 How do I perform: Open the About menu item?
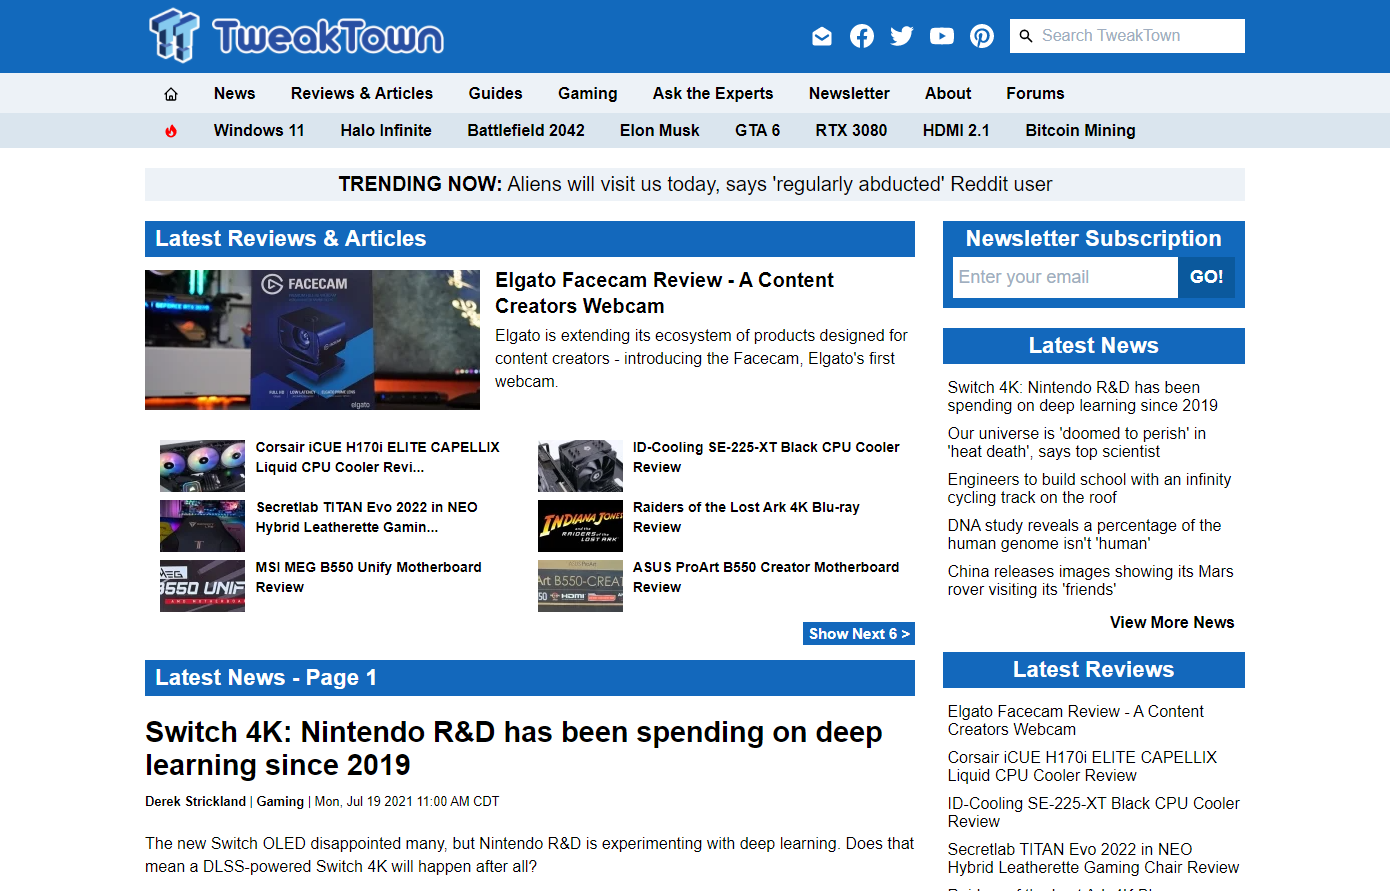[948, 93]
